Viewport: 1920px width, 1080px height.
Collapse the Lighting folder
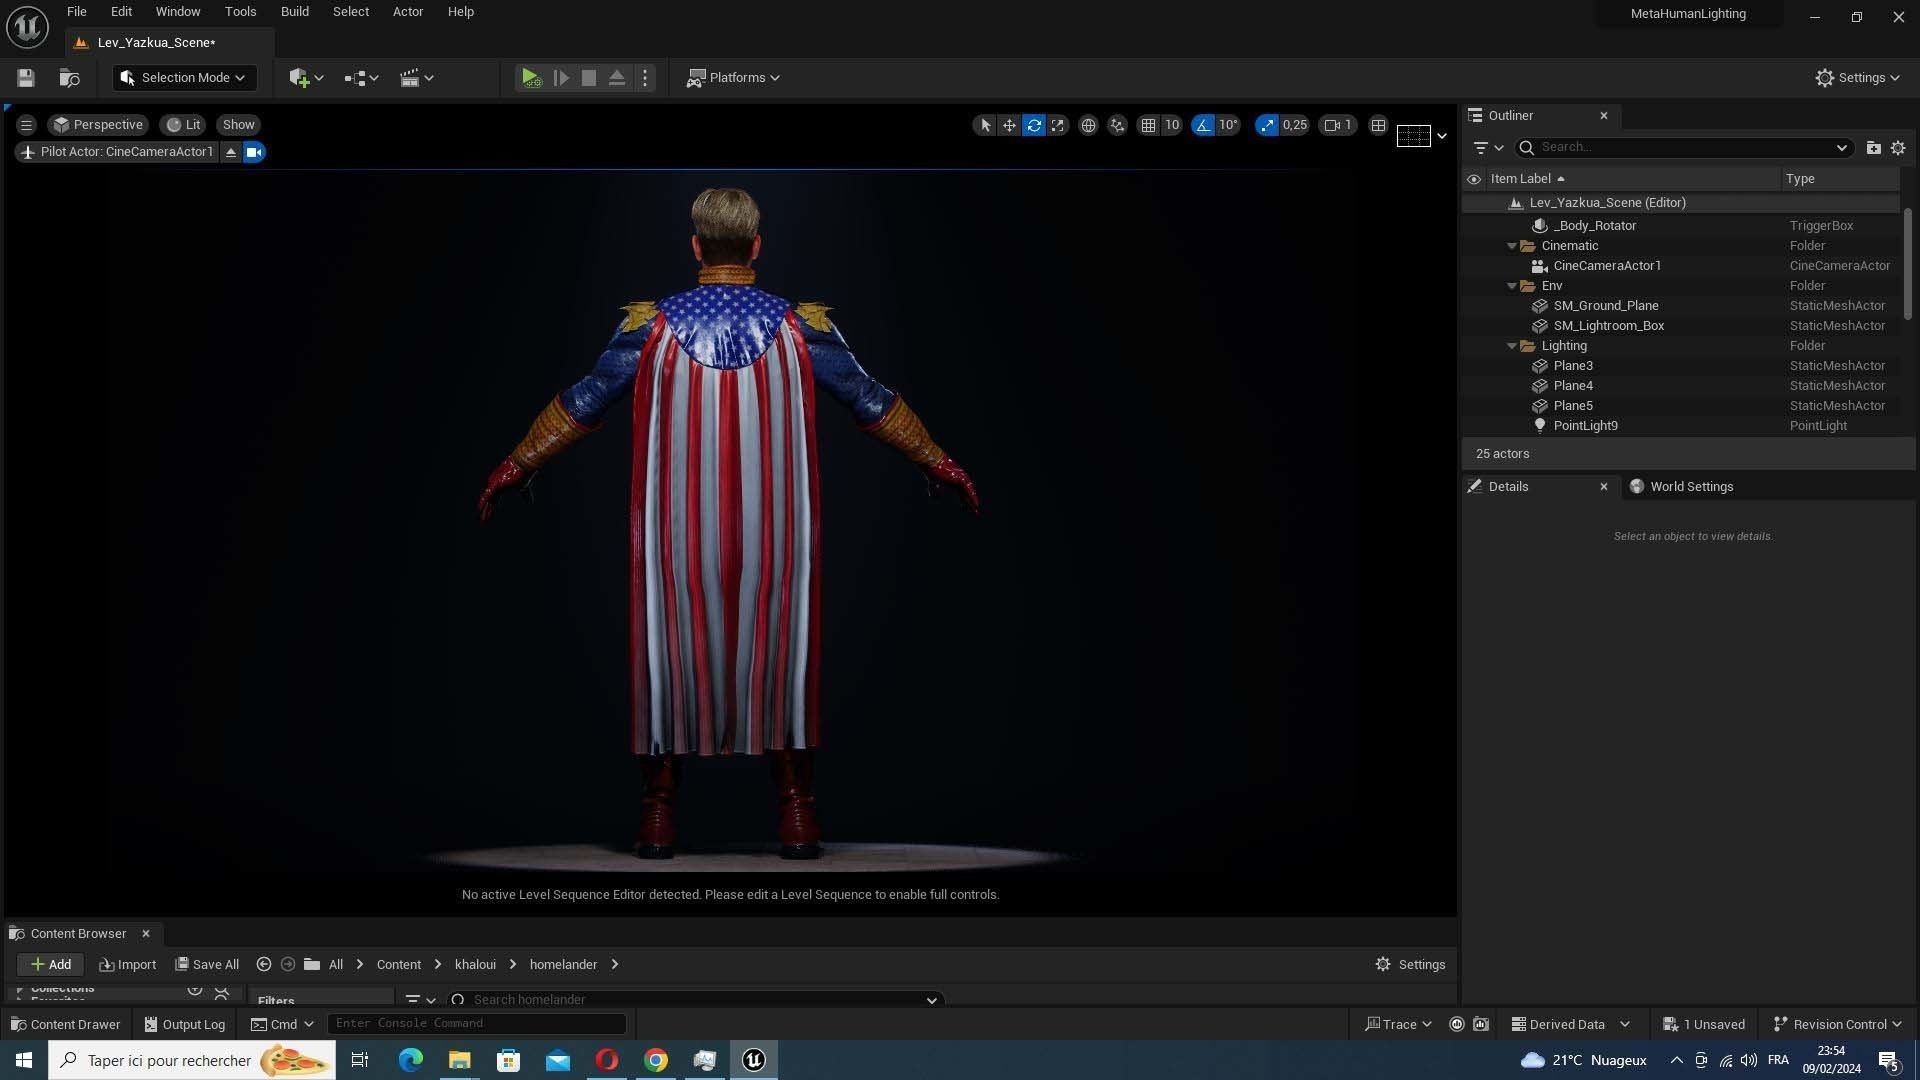[x=1512, y=346]
